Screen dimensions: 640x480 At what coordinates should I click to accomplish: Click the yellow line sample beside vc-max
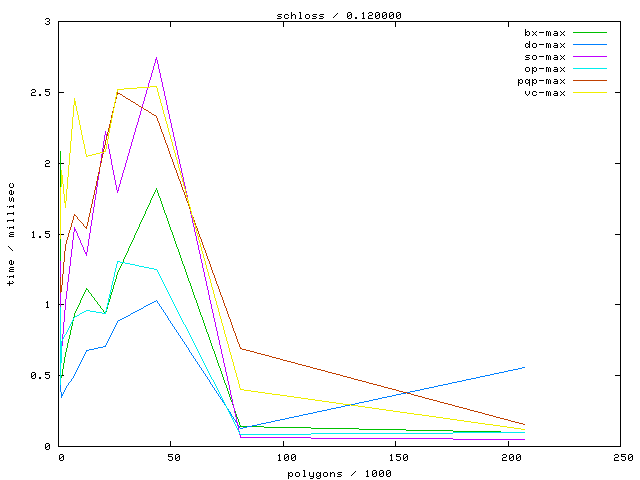590,93
